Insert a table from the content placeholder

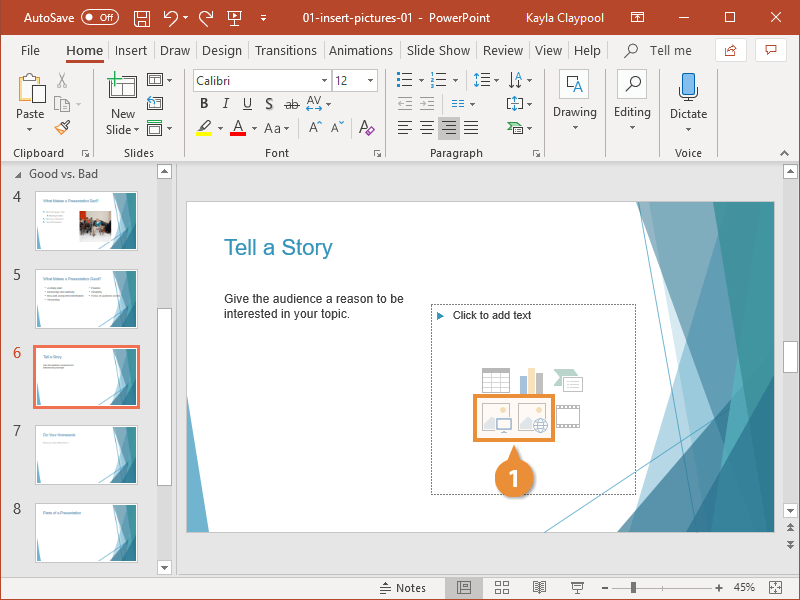[x=495, y=379]
